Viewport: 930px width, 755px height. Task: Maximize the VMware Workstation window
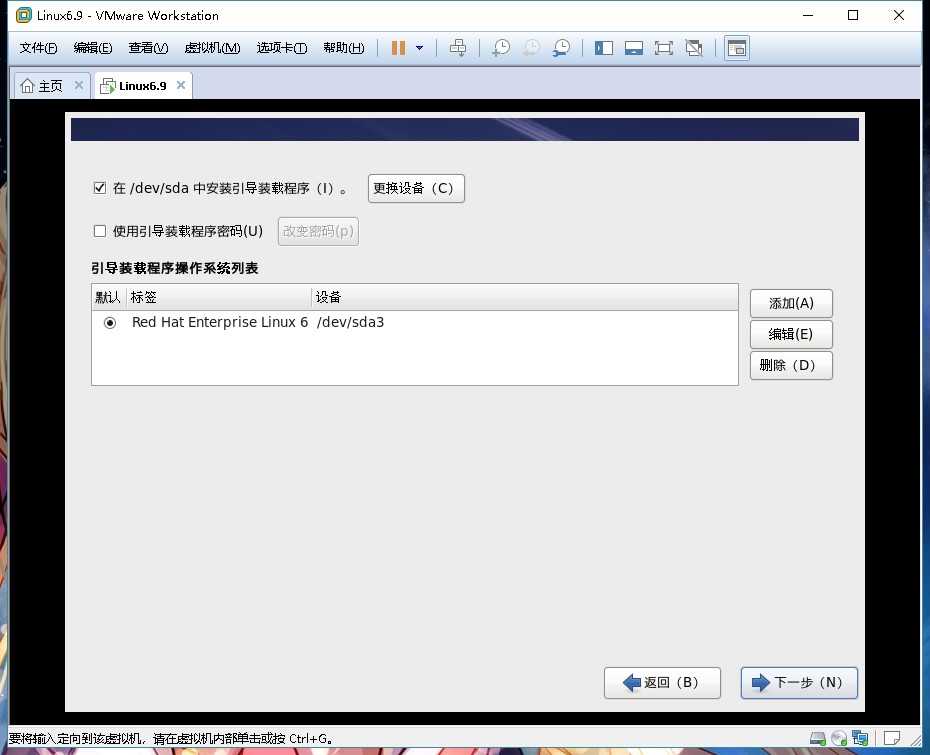coord(853,15)
